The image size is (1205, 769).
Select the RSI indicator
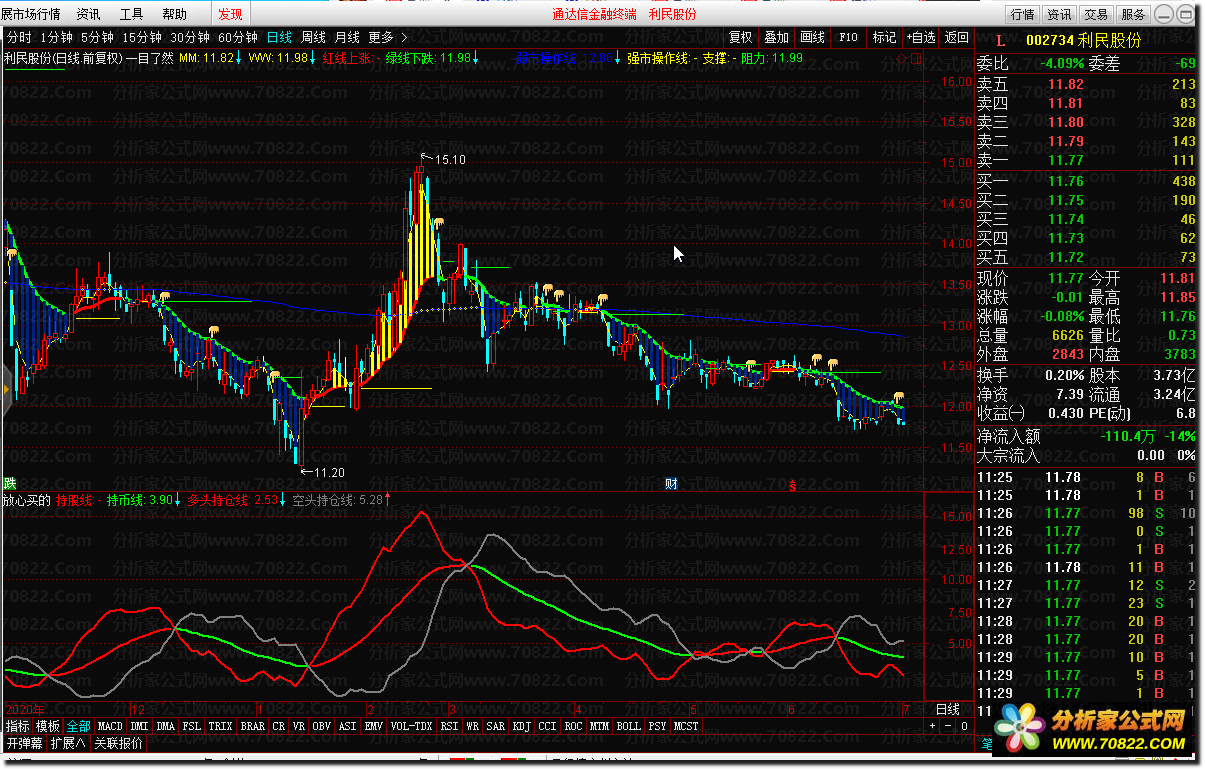coord(449,726)
